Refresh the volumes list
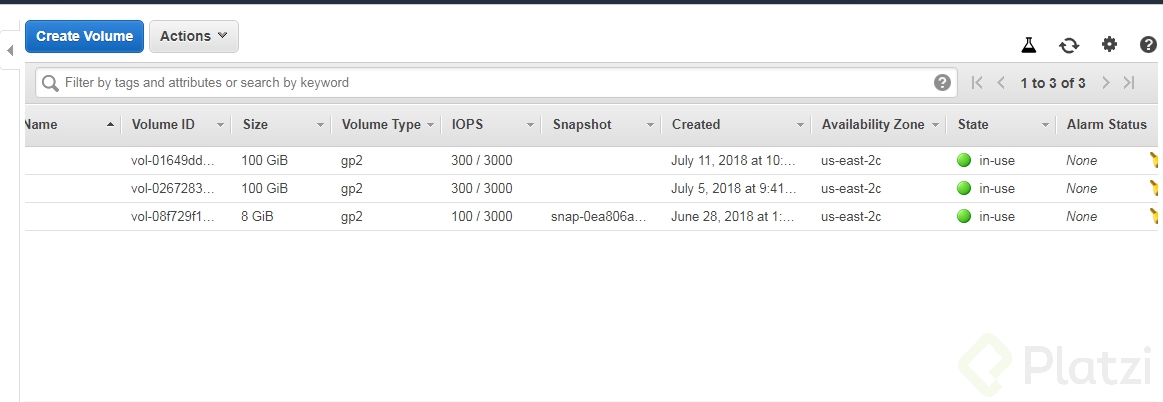 [x=1069, y=44]
